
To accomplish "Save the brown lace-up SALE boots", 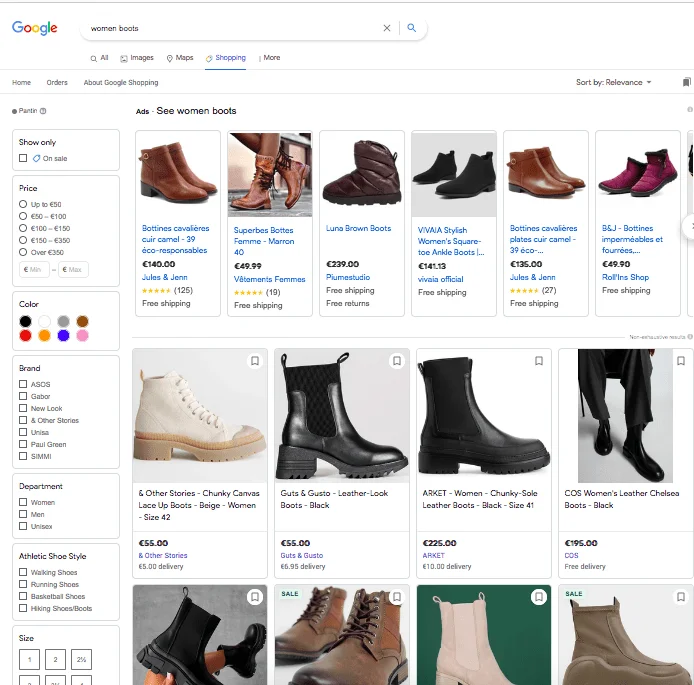I will click(x=397, y=597).
